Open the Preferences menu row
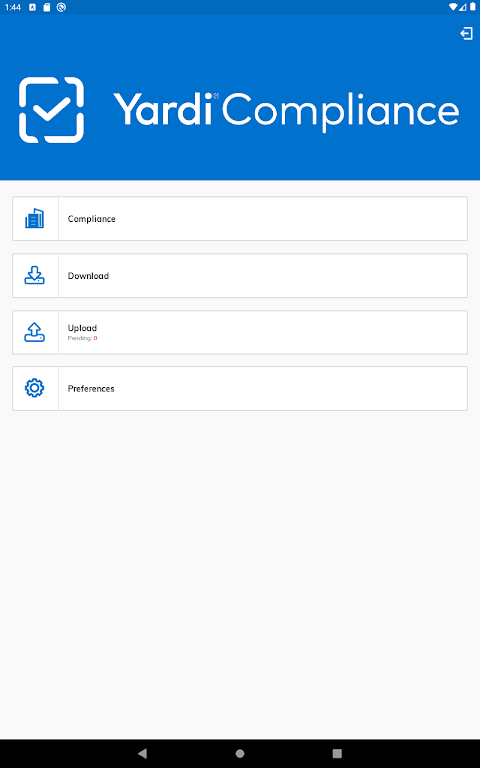The width and height of the screenshot is (480, 768). (x=240, y=388)
